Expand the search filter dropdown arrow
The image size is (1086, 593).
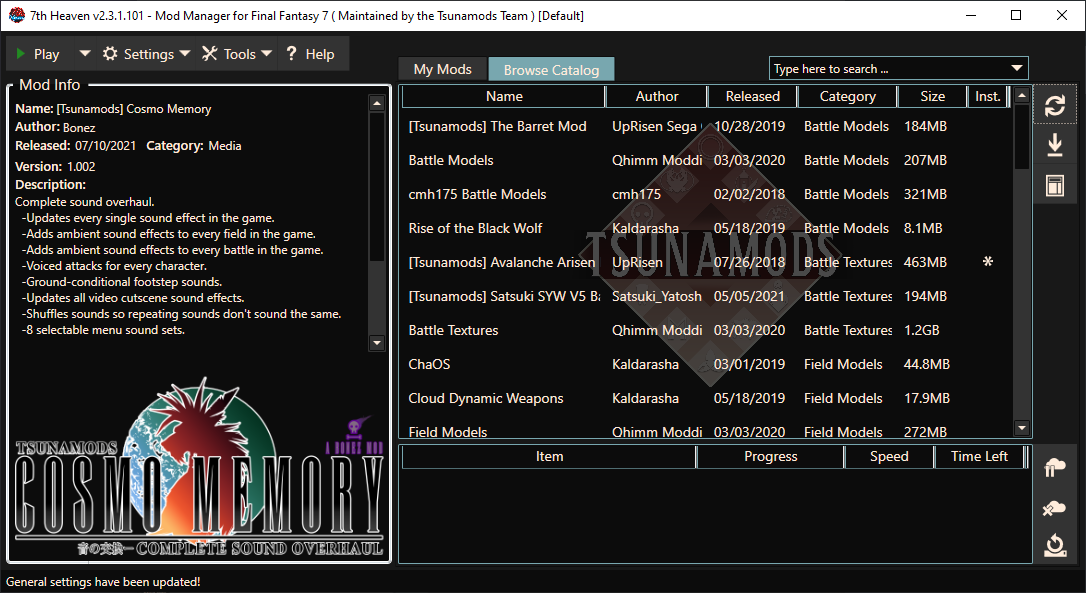pyautogui.click(x=1017, y=69)
